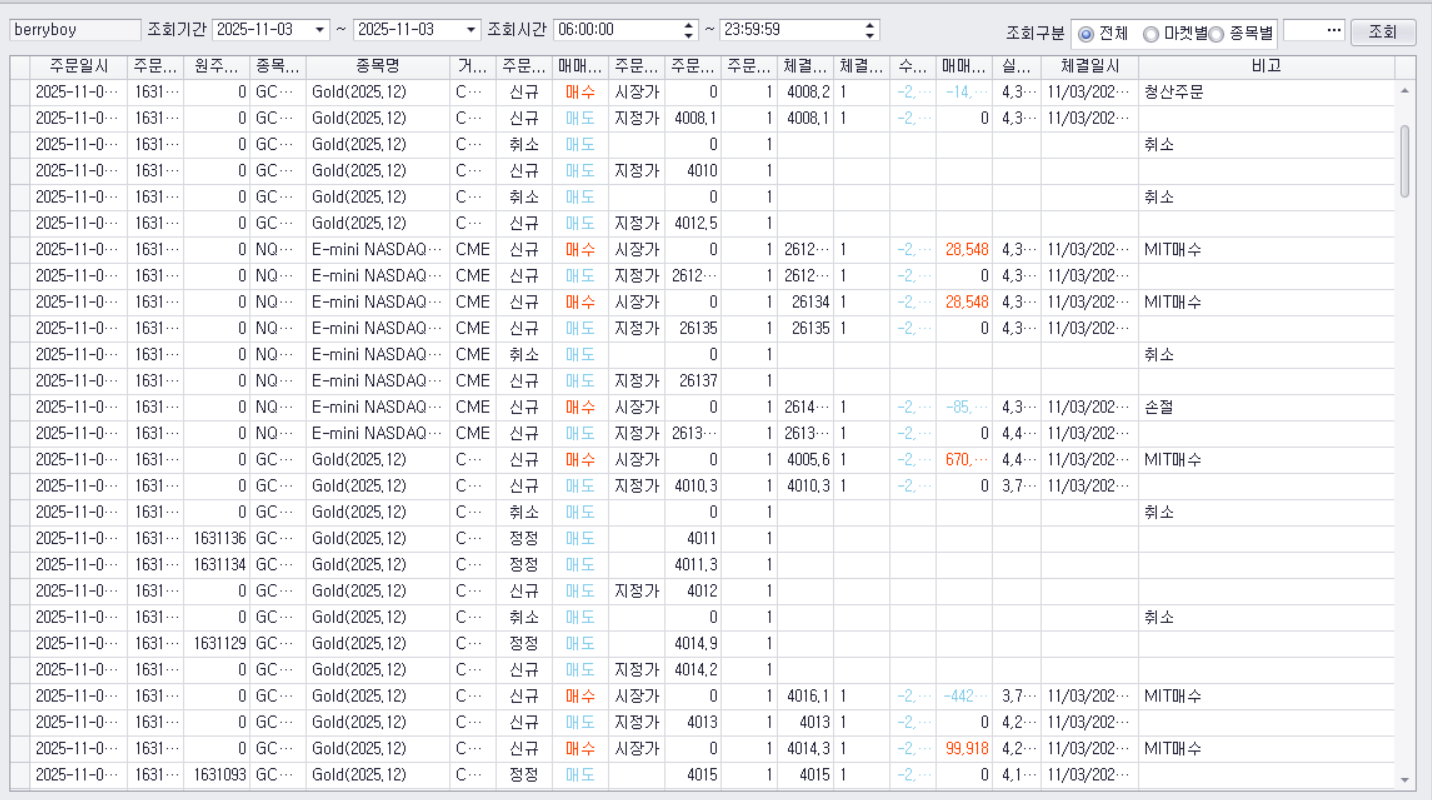Choose the 종목별 radio option
The width and height of the screenshot is (1432, 800).
tap(1216, 34)
